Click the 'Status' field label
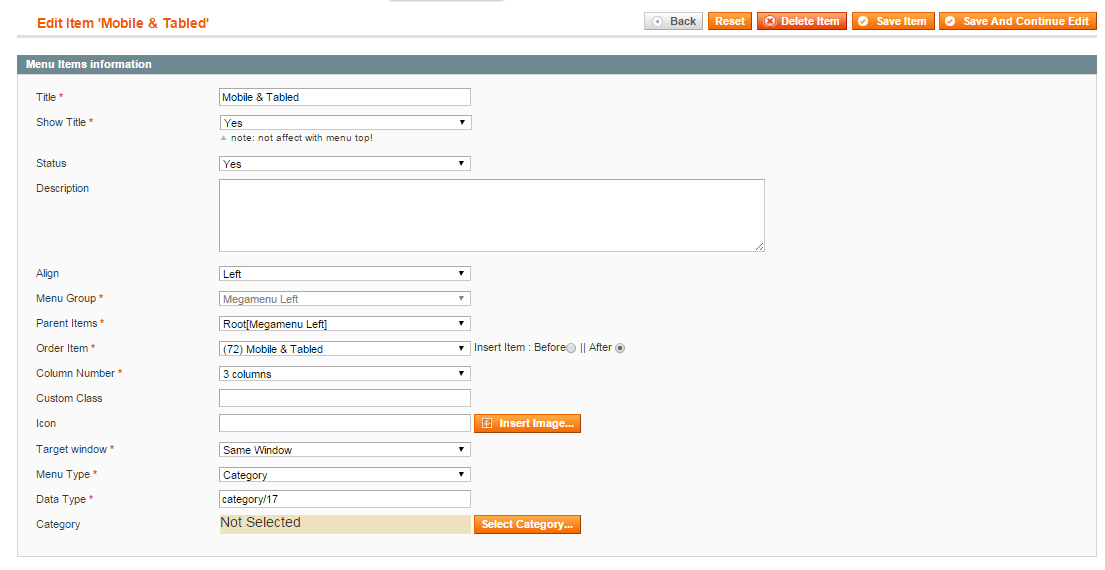This screenshot has height=570, width=1105. pyautogui.click(x=51, y=163)
